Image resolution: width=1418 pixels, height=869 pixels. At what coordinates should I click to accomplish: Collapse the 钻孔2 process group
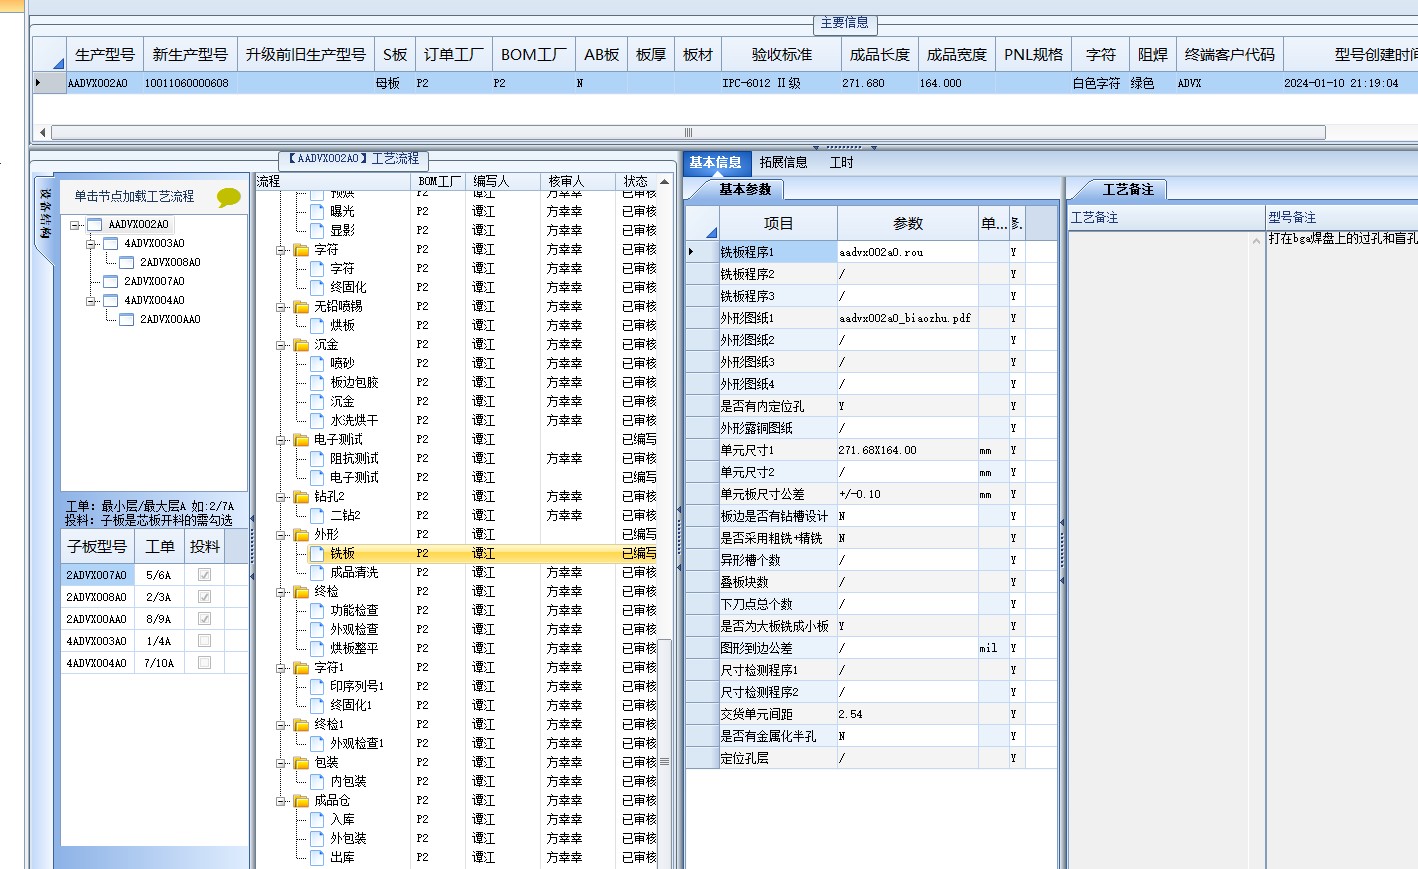[282, 497]
